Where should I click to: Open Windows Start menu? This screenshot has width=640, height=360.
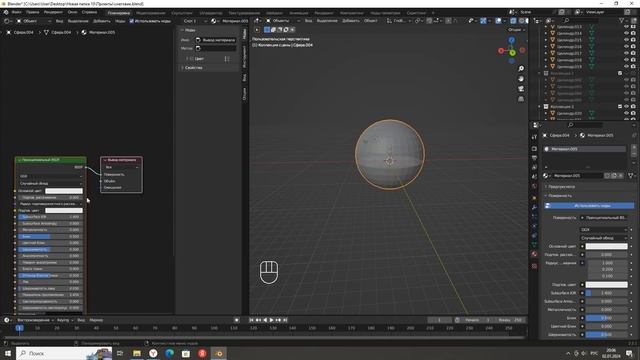coord(7,353)
